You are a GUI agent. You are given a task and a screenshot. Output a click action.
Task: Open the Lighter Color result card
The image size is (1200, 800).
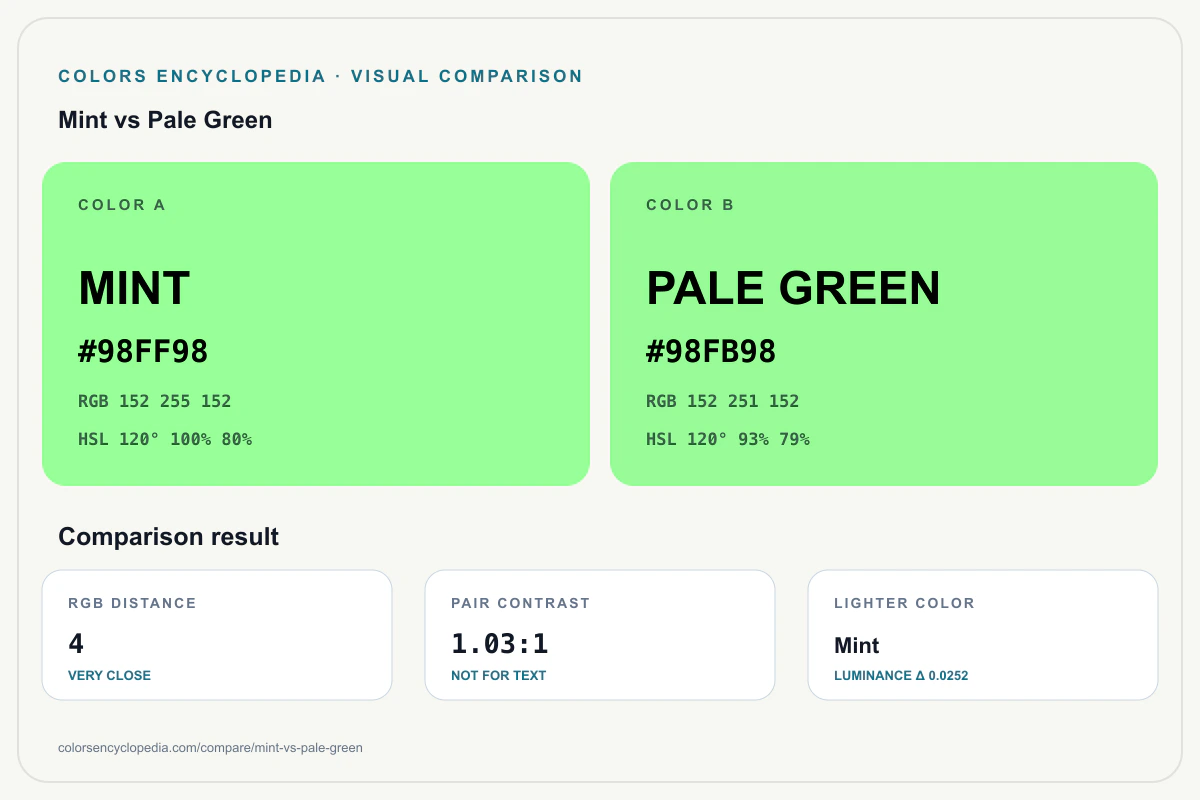click(983, 635)
